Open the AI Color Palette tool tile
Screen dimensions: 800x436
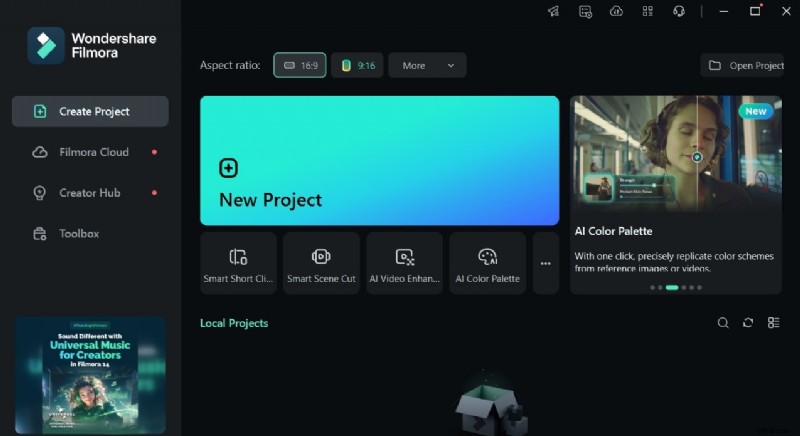(487, 263)
